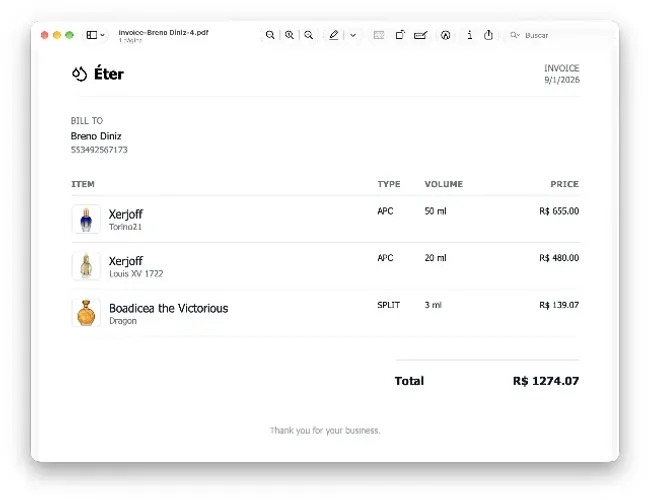649x500 pixels.
Task: Click the Torino21 subtitle
Action: point(125,227)
